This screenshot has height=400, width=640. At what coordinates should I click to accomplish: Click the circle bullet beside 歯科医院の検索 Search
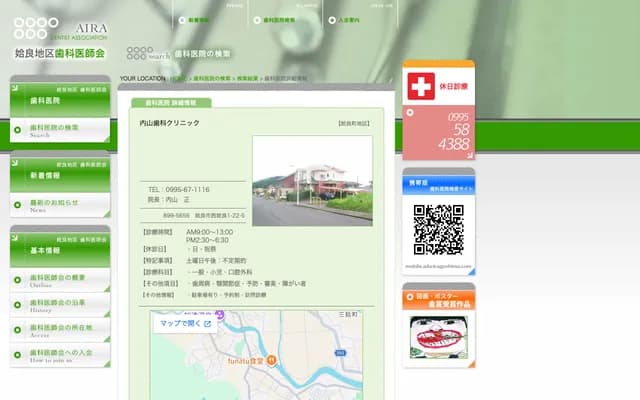coord(18,130)
